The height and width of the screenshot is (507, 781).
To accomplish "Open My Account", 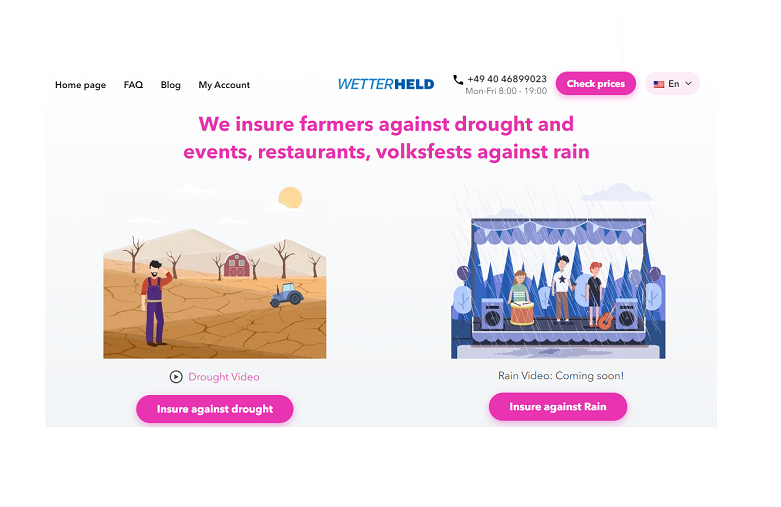I will (224, 85).
